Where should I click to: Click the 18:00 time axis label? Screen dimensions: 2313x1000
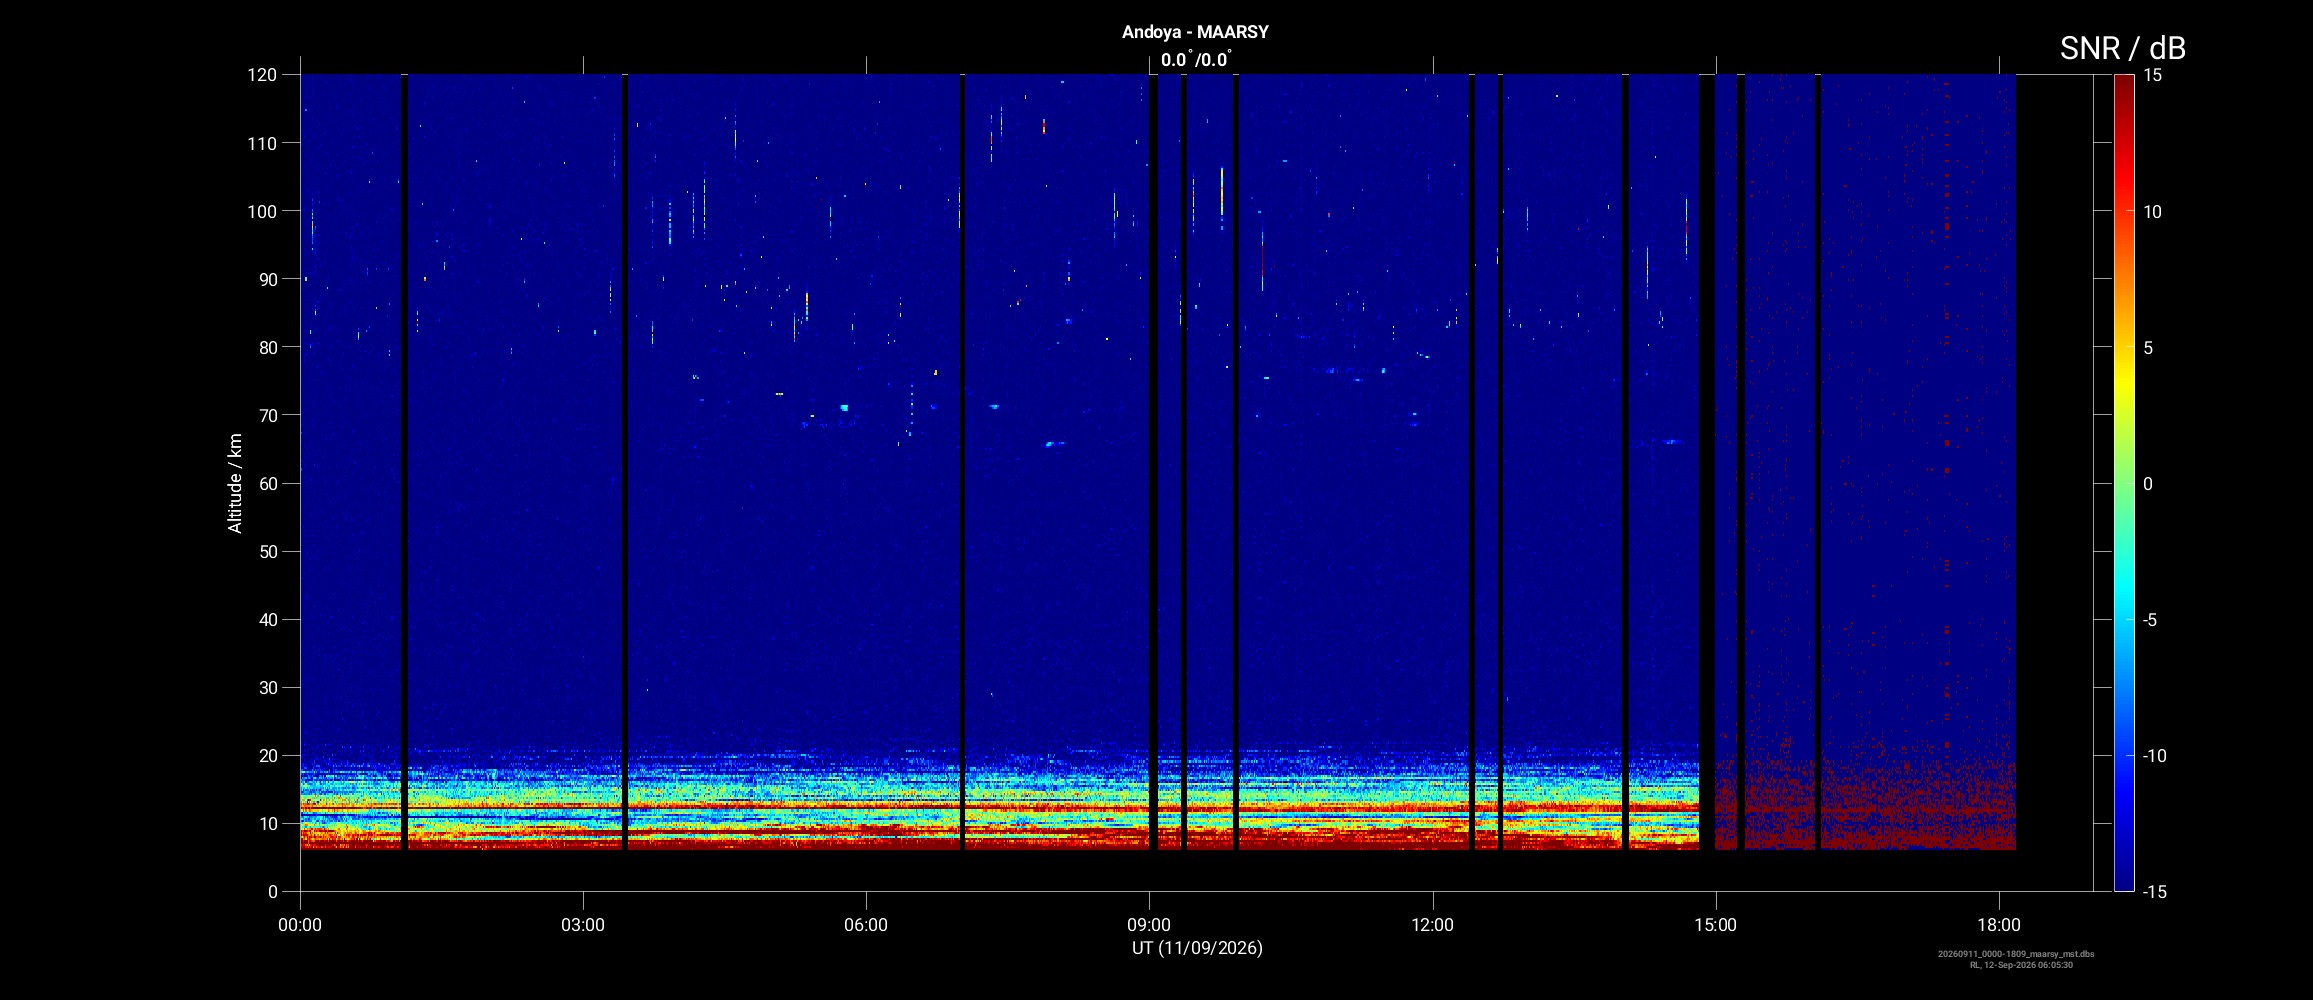tap(1998, 925)
